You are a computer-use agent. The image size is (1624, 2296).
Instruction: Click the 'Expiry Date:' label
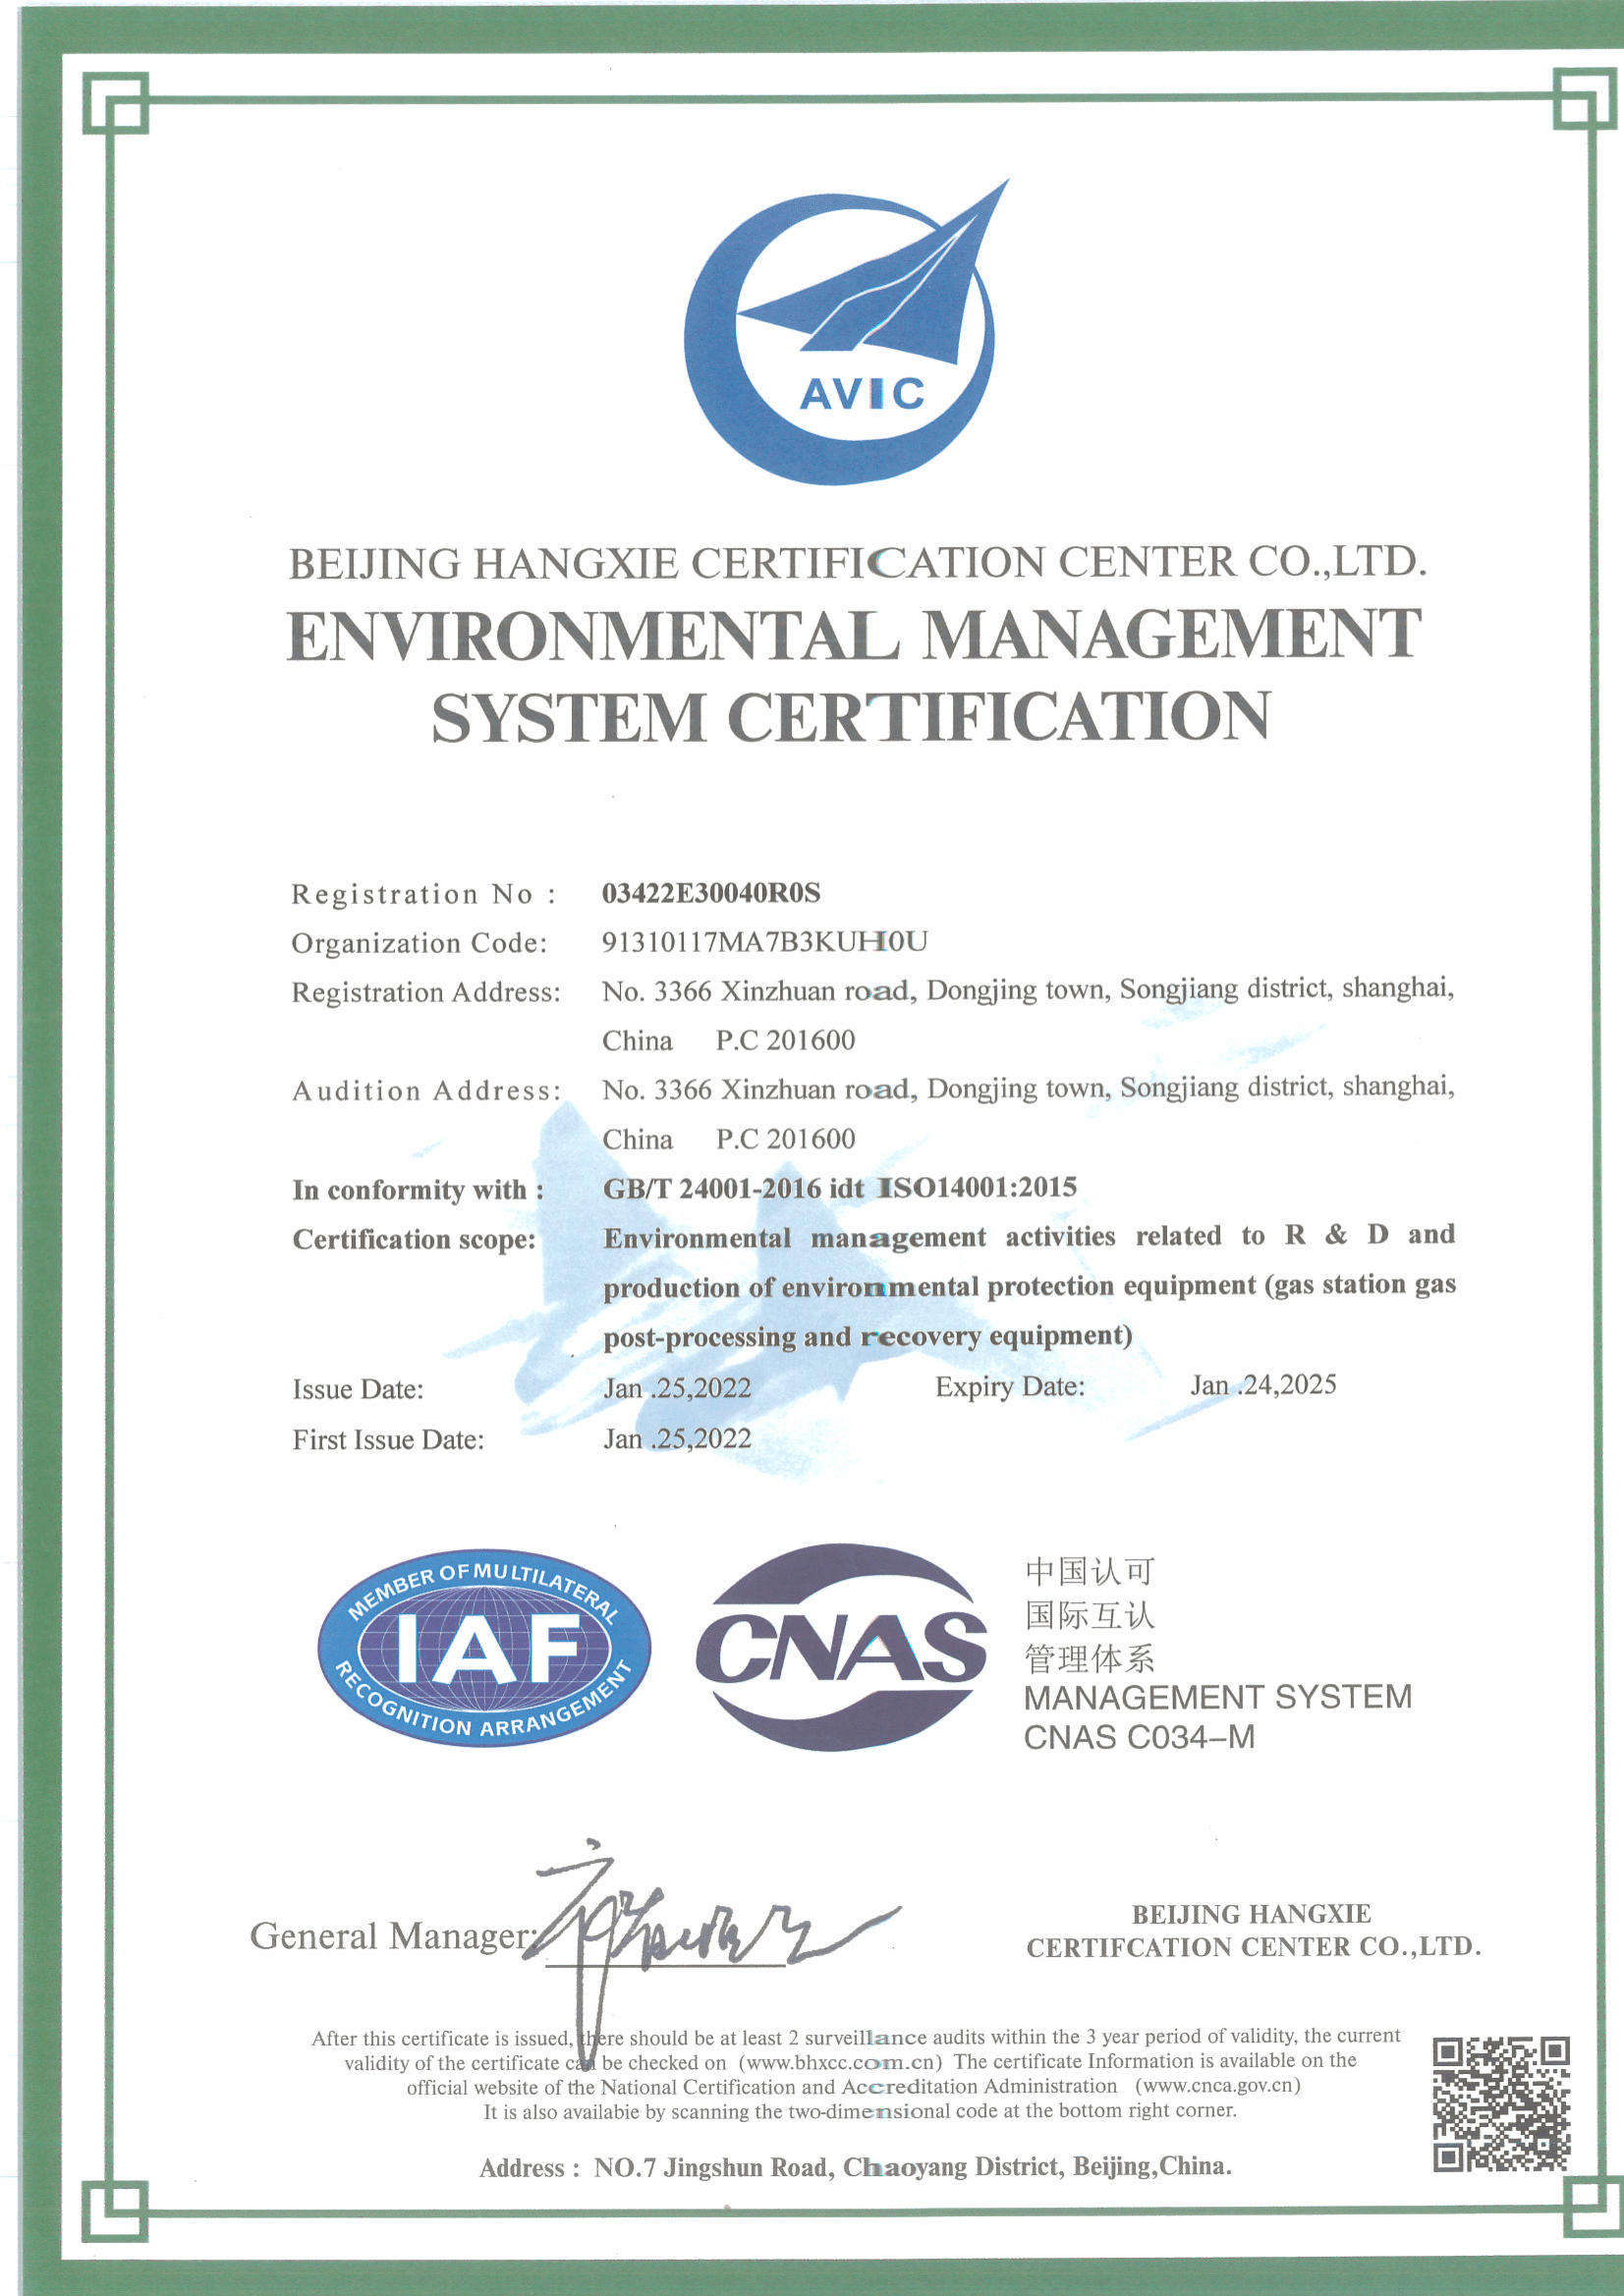tap(1010, 1387)
